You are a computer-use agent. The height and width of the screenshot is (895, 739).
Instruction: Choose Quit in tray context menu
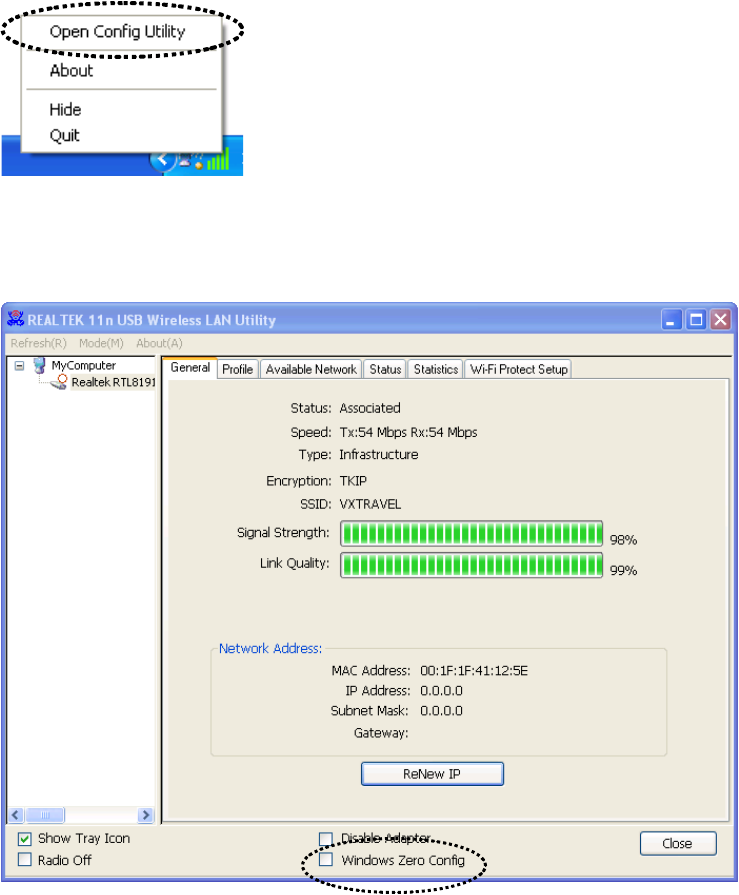(64, 135)
